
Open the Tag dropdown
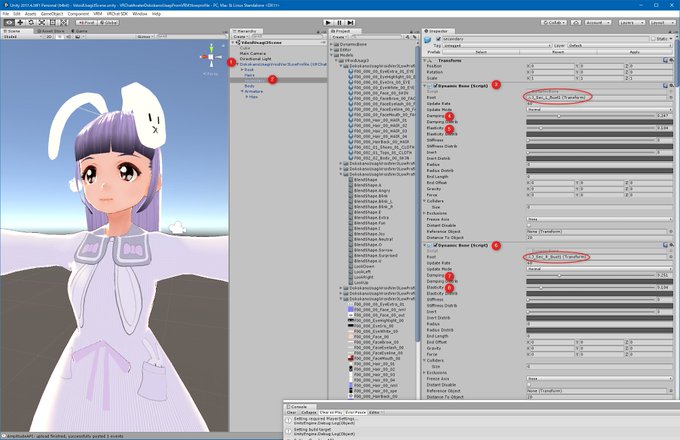497,46
